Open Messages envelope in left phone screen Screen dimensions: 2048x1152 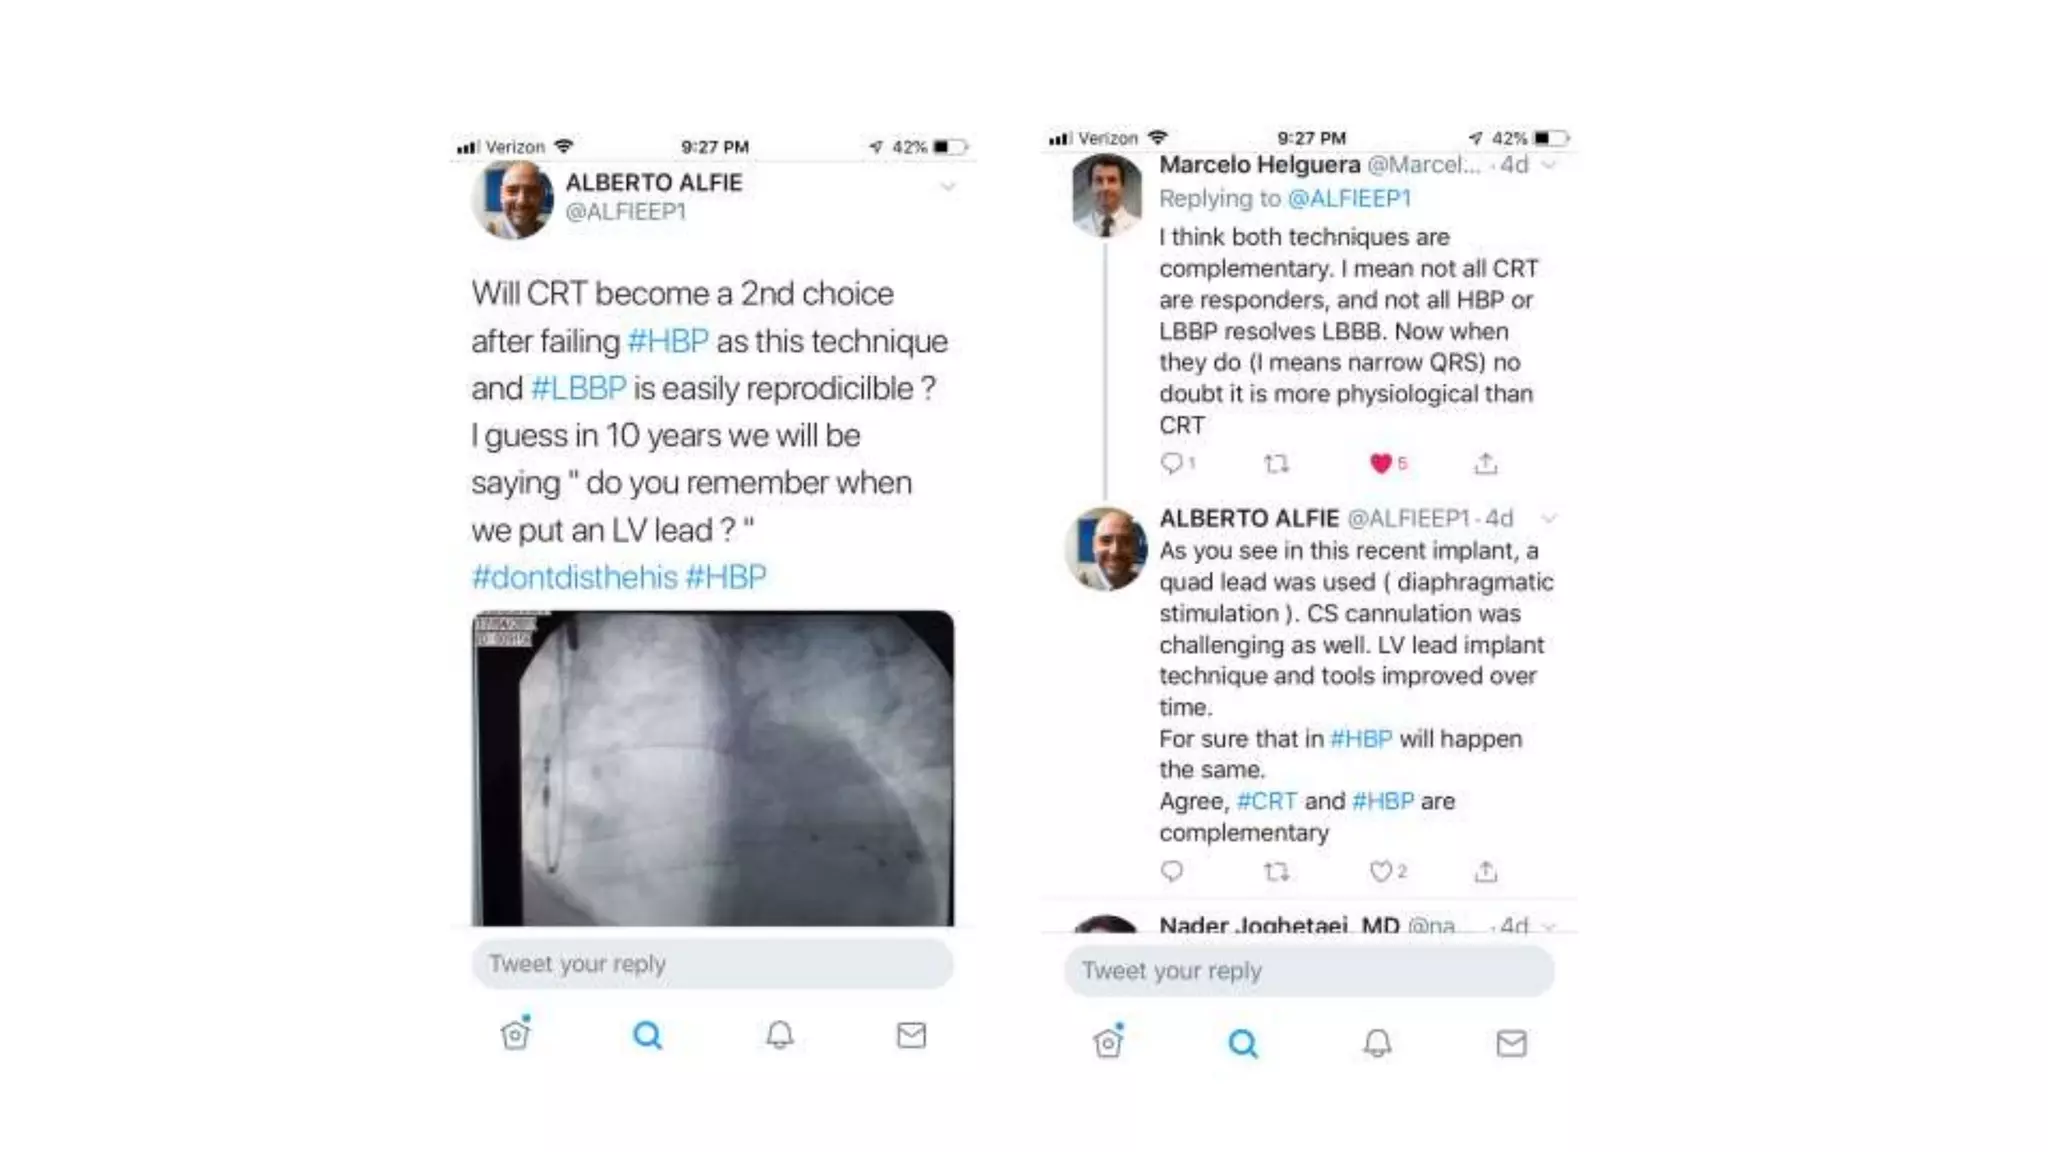point(911,1035)
